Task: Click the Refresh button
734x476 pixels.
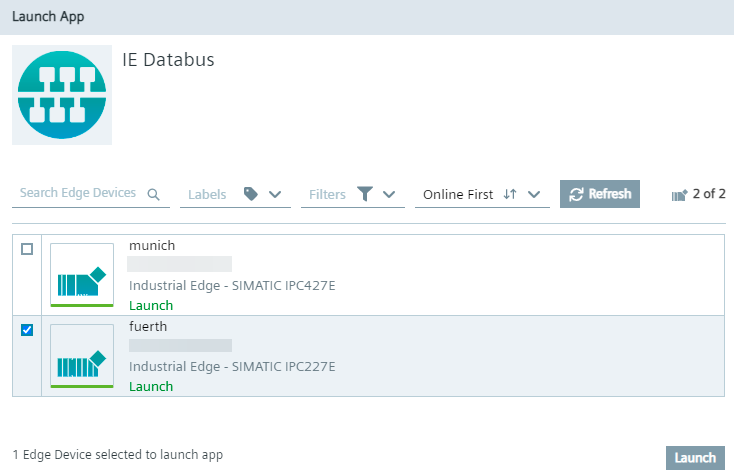Action: 600,194
